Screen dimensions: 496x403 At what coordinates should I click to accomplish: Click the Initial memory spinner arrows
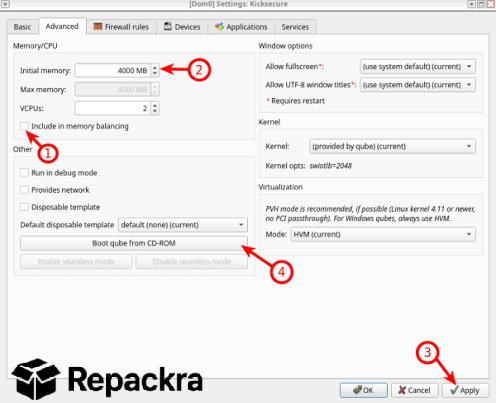coord(155,70)
